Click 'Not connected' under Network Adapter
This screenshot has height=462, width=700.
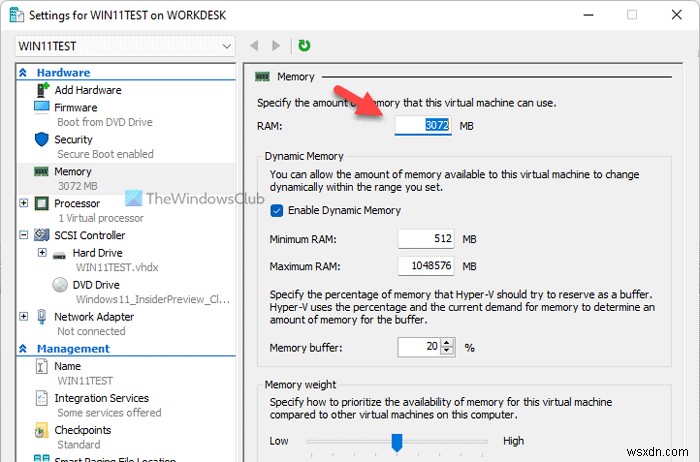[x=91, y=331]
